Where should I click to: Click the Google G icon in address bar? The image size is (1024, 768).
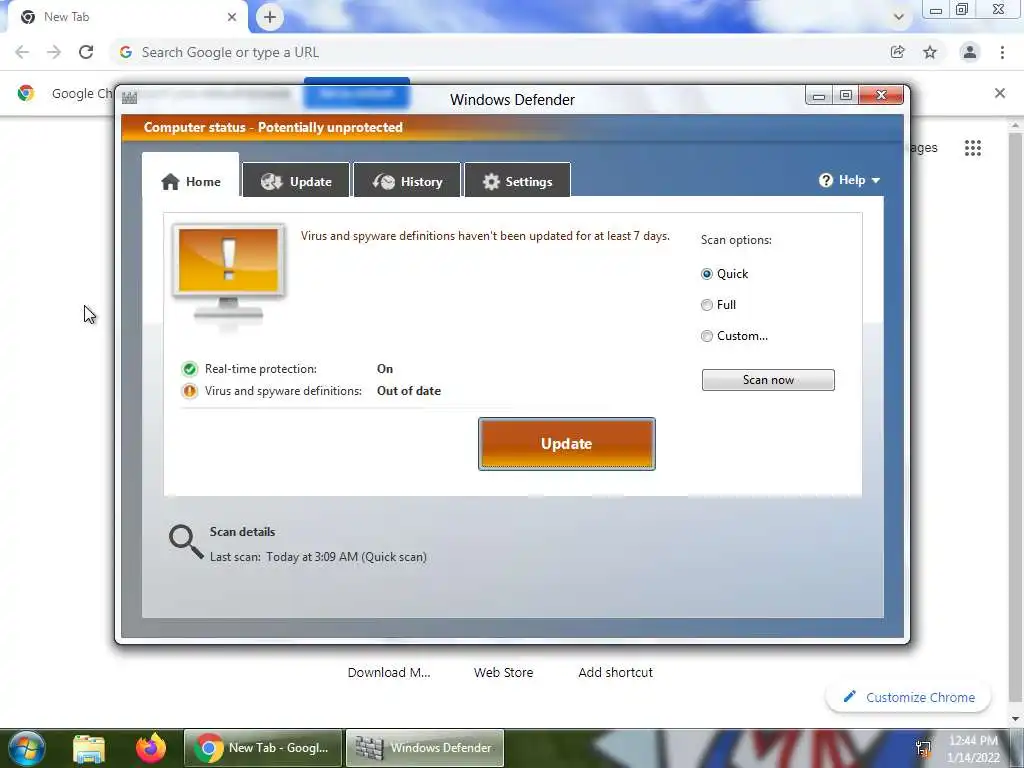[x=126, y=52]
